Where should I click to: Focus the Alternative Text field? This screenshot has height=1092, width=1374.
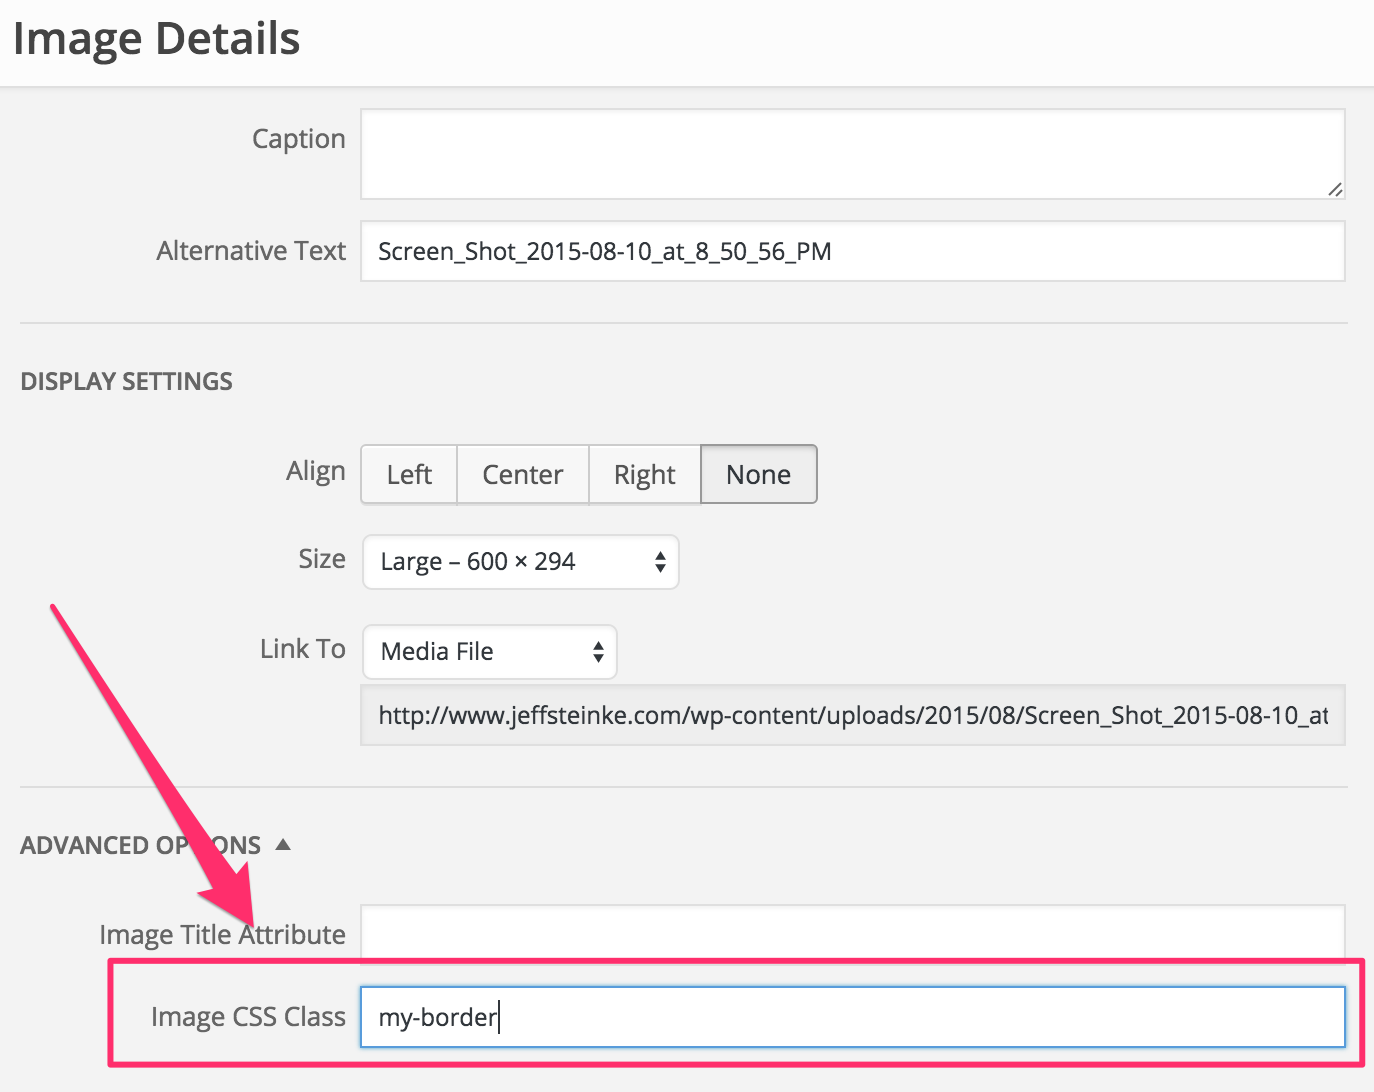tap(853, 251)
